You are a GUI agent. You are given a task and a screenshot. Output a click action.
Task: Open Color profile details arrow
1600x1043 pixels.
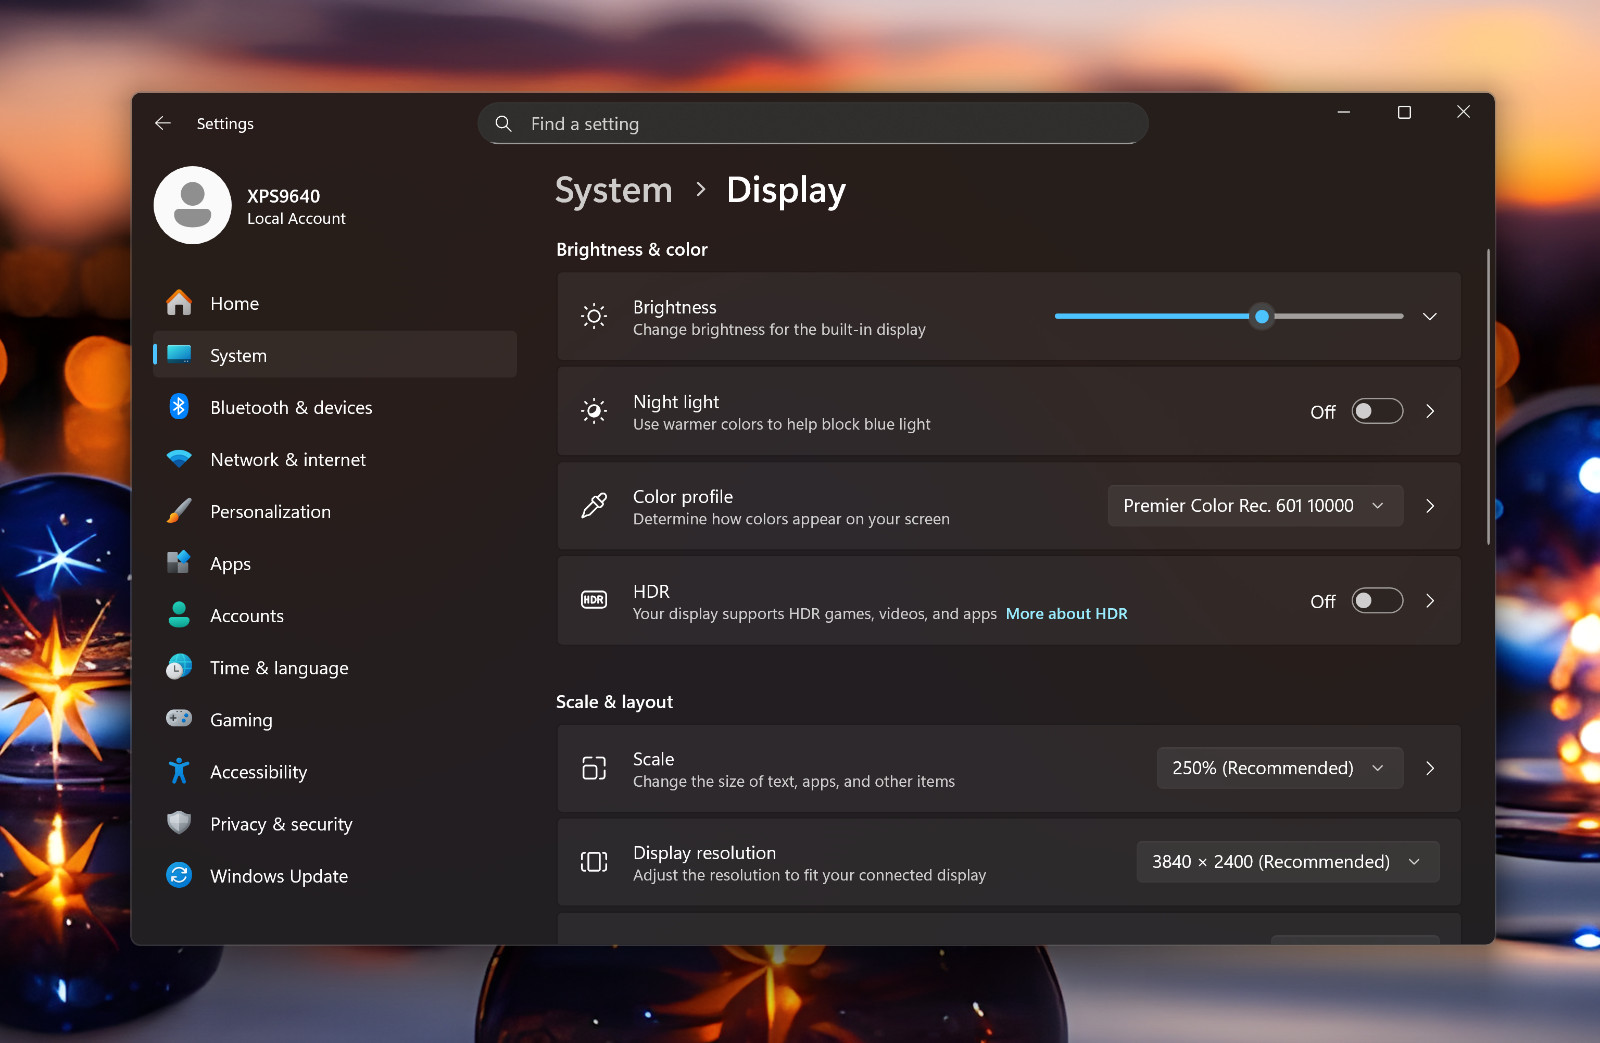click(x=1430, y=506)
